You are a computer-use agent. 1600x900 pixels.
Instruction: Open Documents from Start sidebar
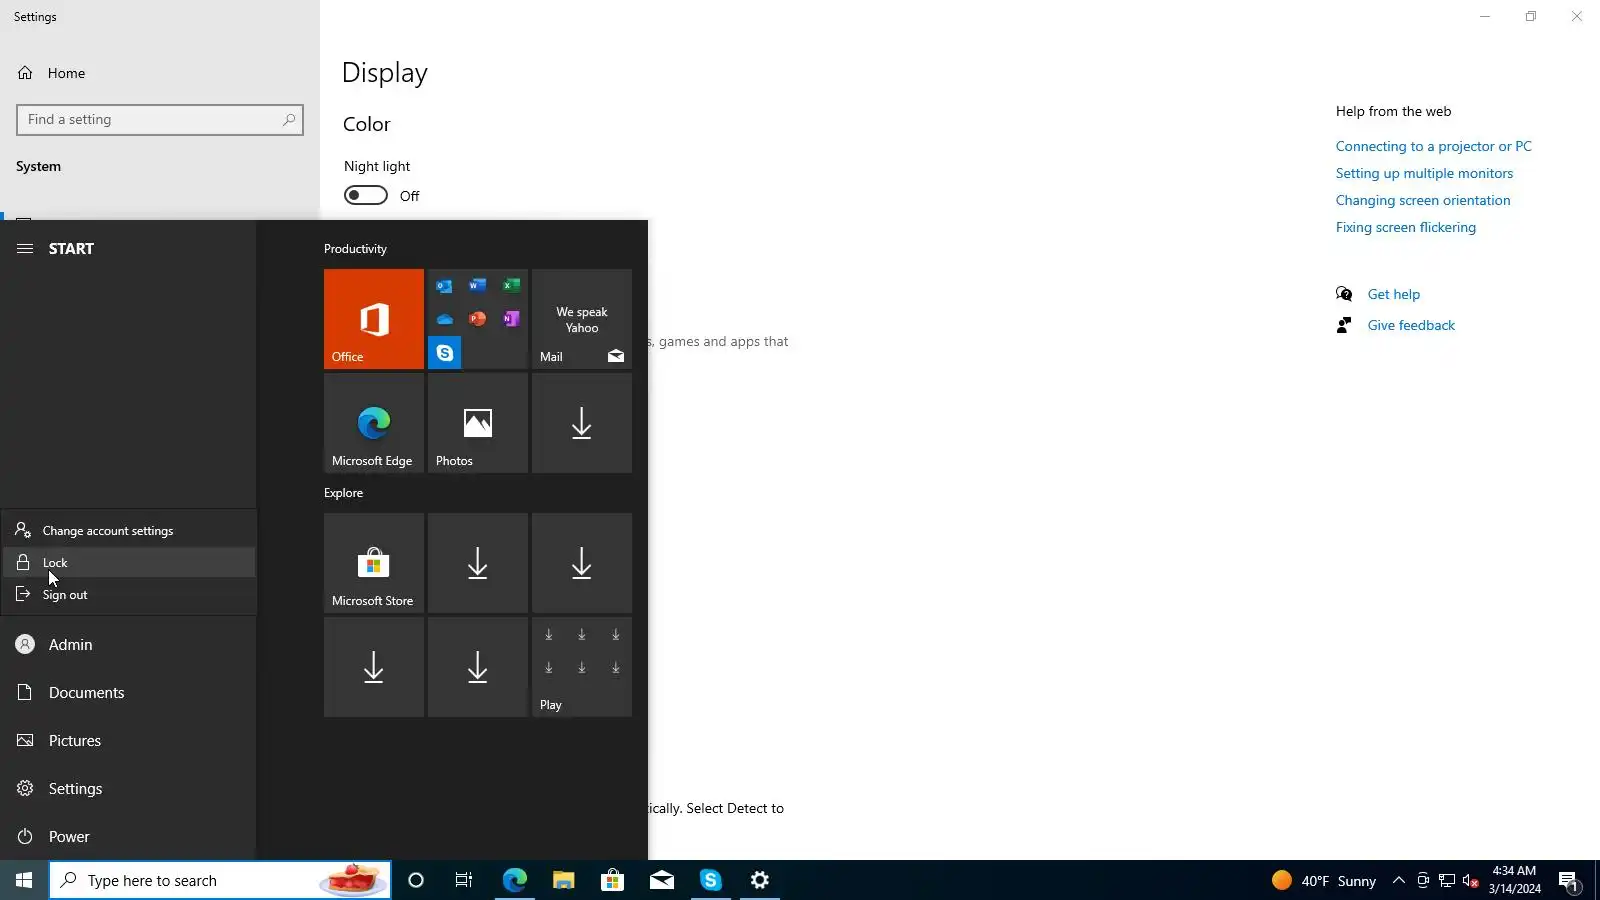[128, 693]
